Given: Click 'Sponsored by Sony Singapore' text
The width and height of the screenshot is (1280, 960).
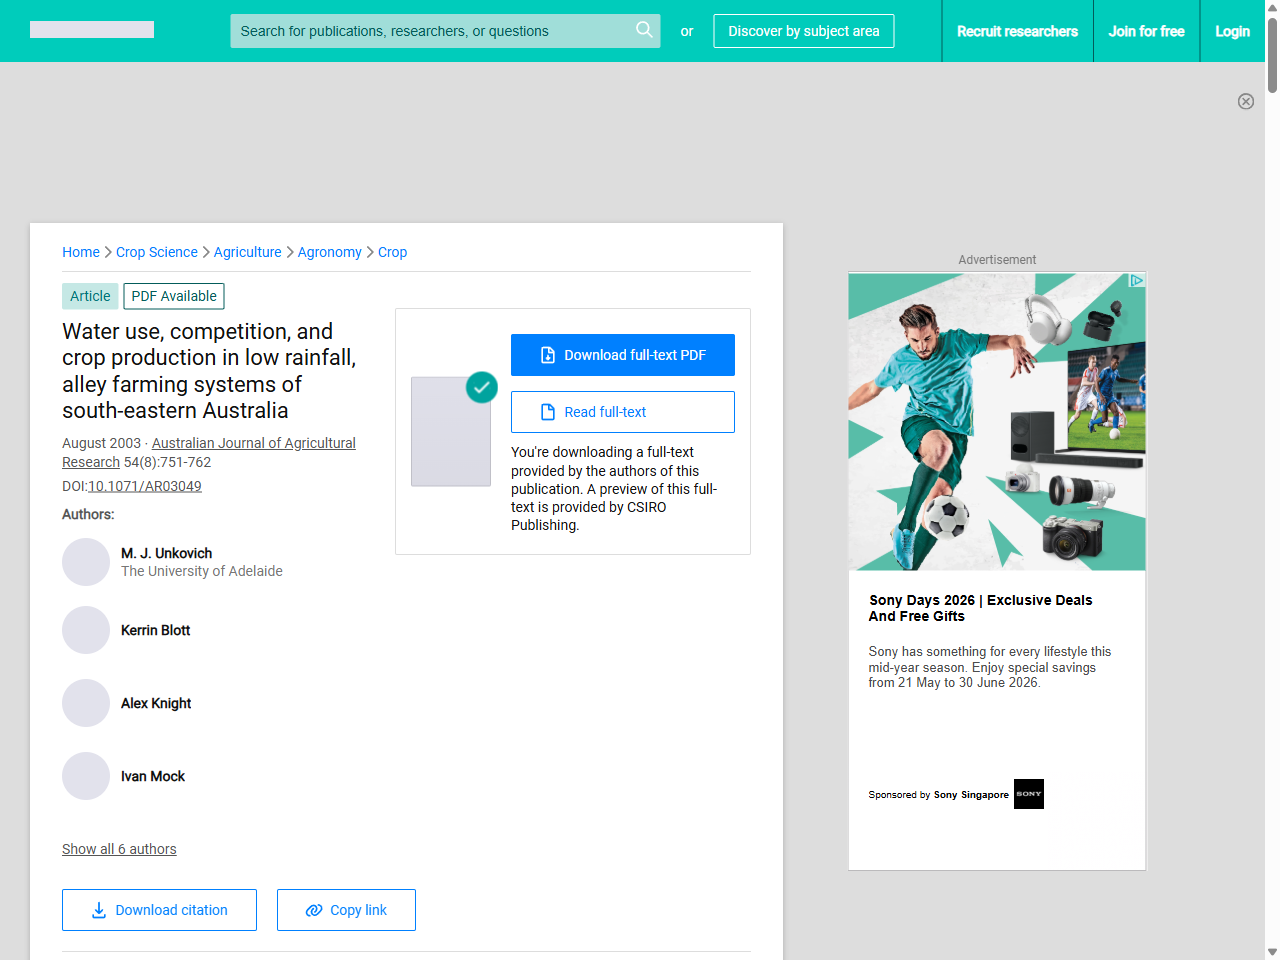Looking at the screenshot, I should [938, 795].
